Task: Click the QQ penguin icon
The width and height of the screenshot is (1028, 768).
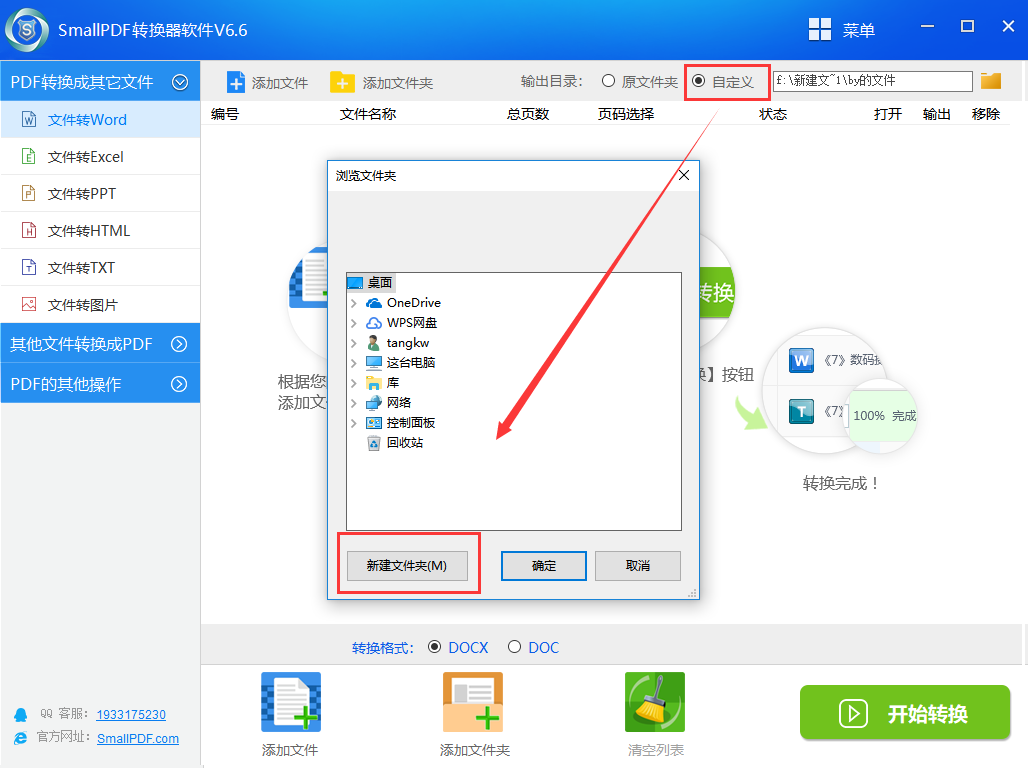Action: (x=21, y=715)
